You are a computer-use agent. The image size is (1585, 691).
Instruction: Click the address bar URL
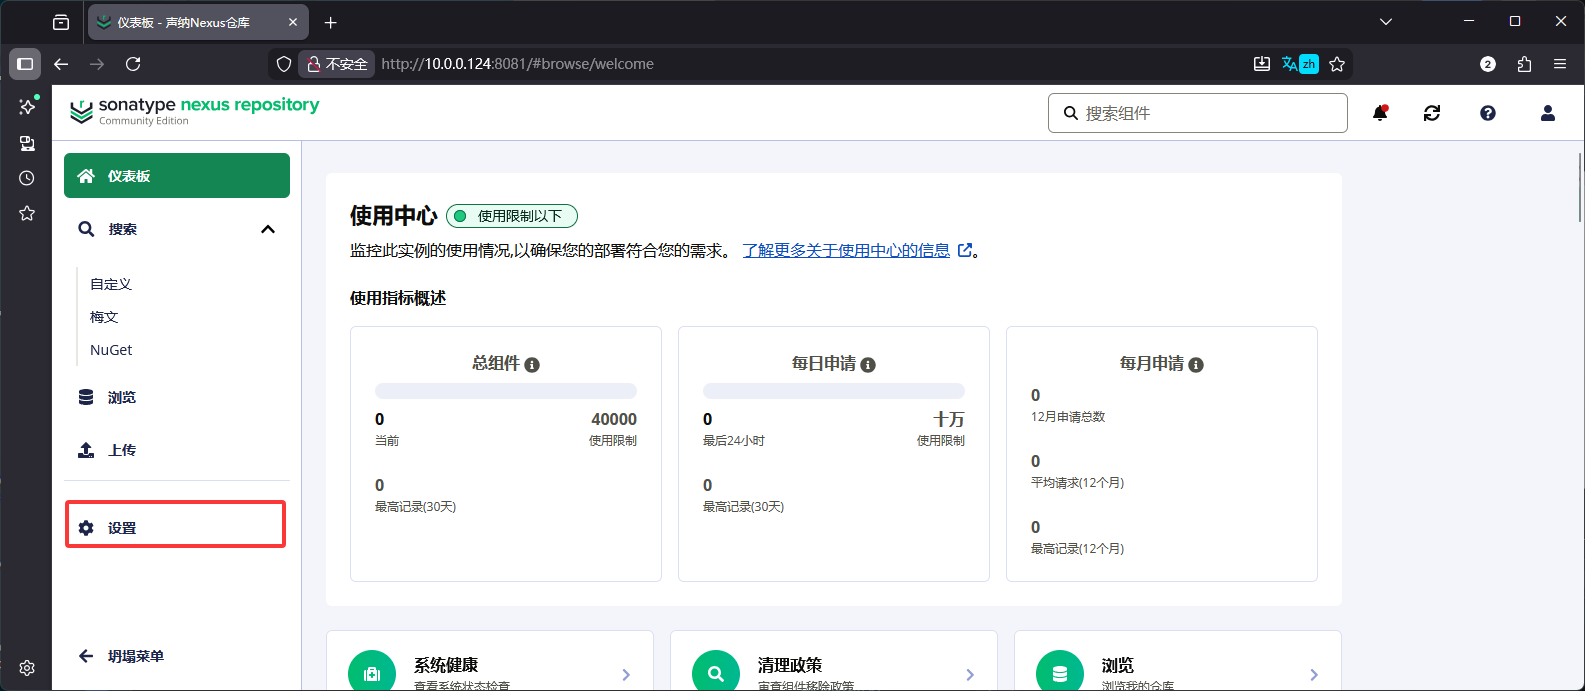click(518, 64)
